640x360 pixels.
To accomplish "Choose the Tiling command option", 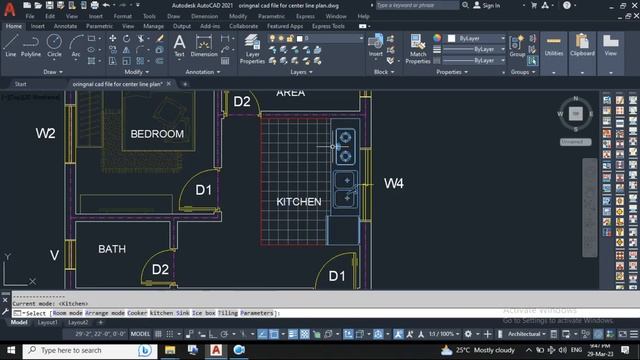I will [228, 313].
